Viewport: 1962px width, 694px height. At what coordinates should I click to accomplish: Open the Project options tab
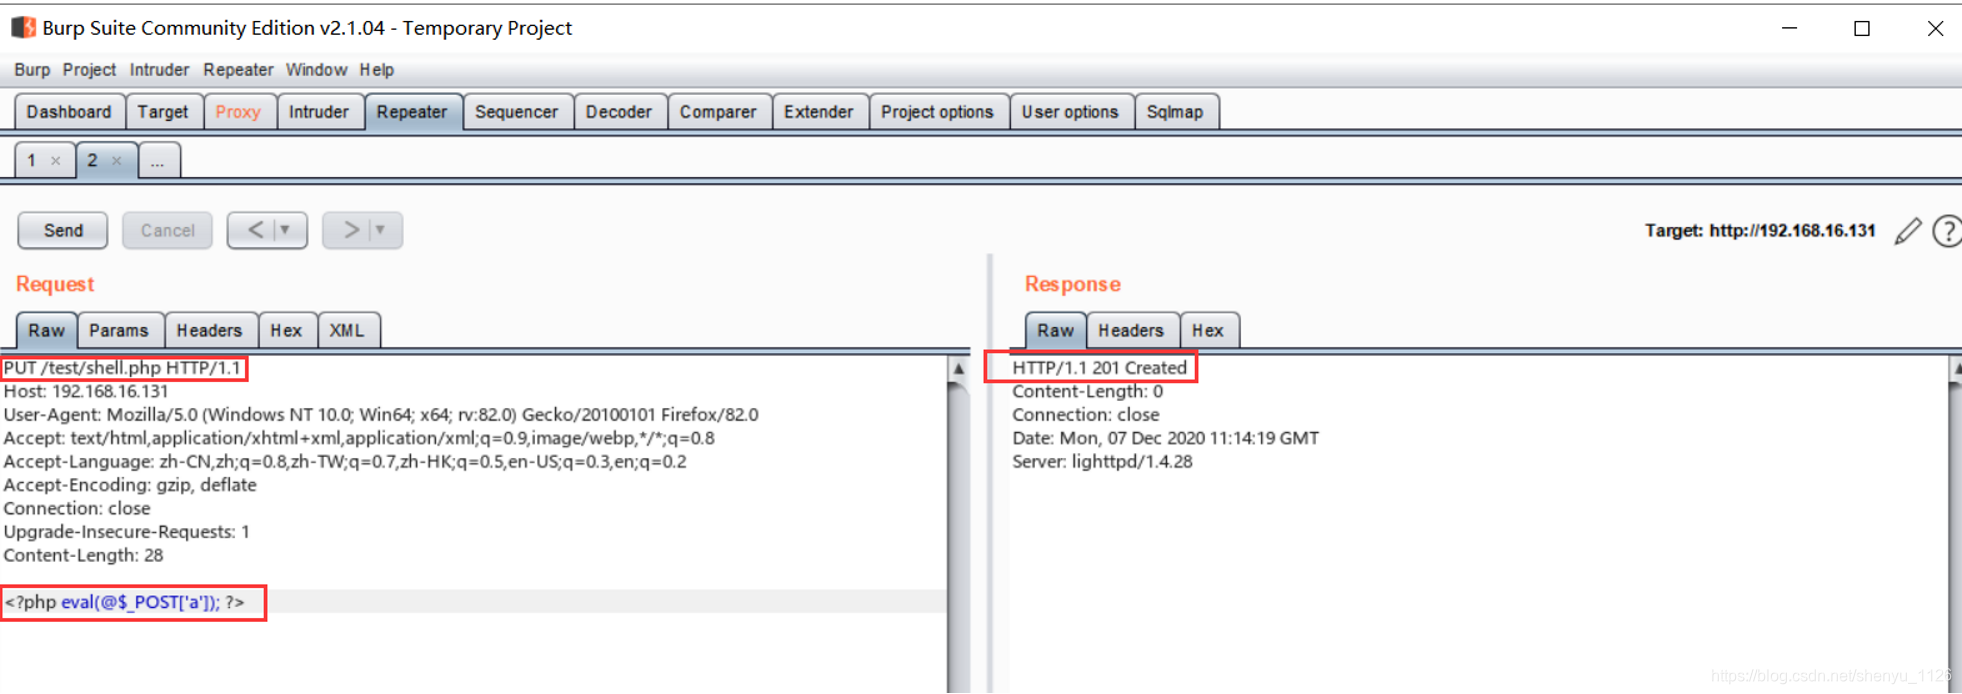point(937,112)
